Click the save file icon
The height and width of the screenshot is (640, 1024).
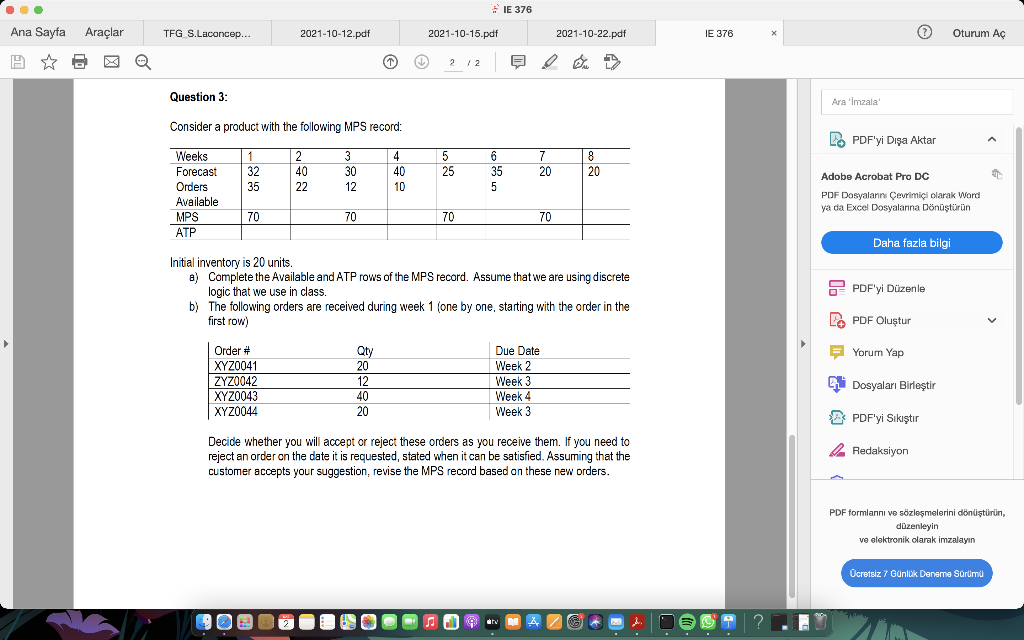[x=18, y=62]
